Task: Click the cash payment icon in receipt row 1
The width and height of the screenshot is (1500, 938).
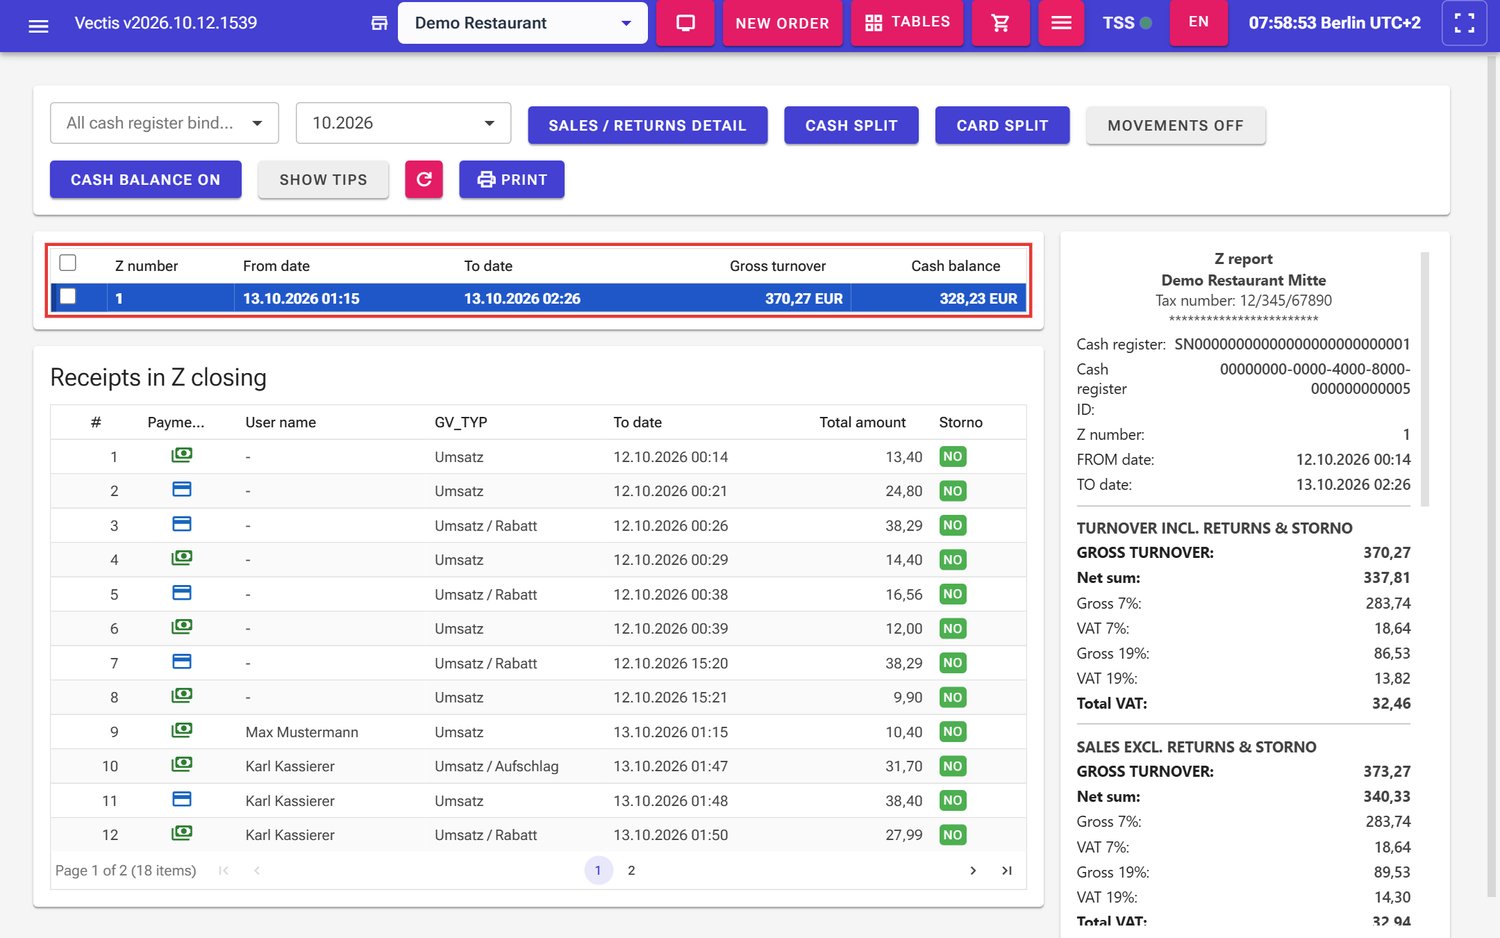Action: (x=181, y=455)
